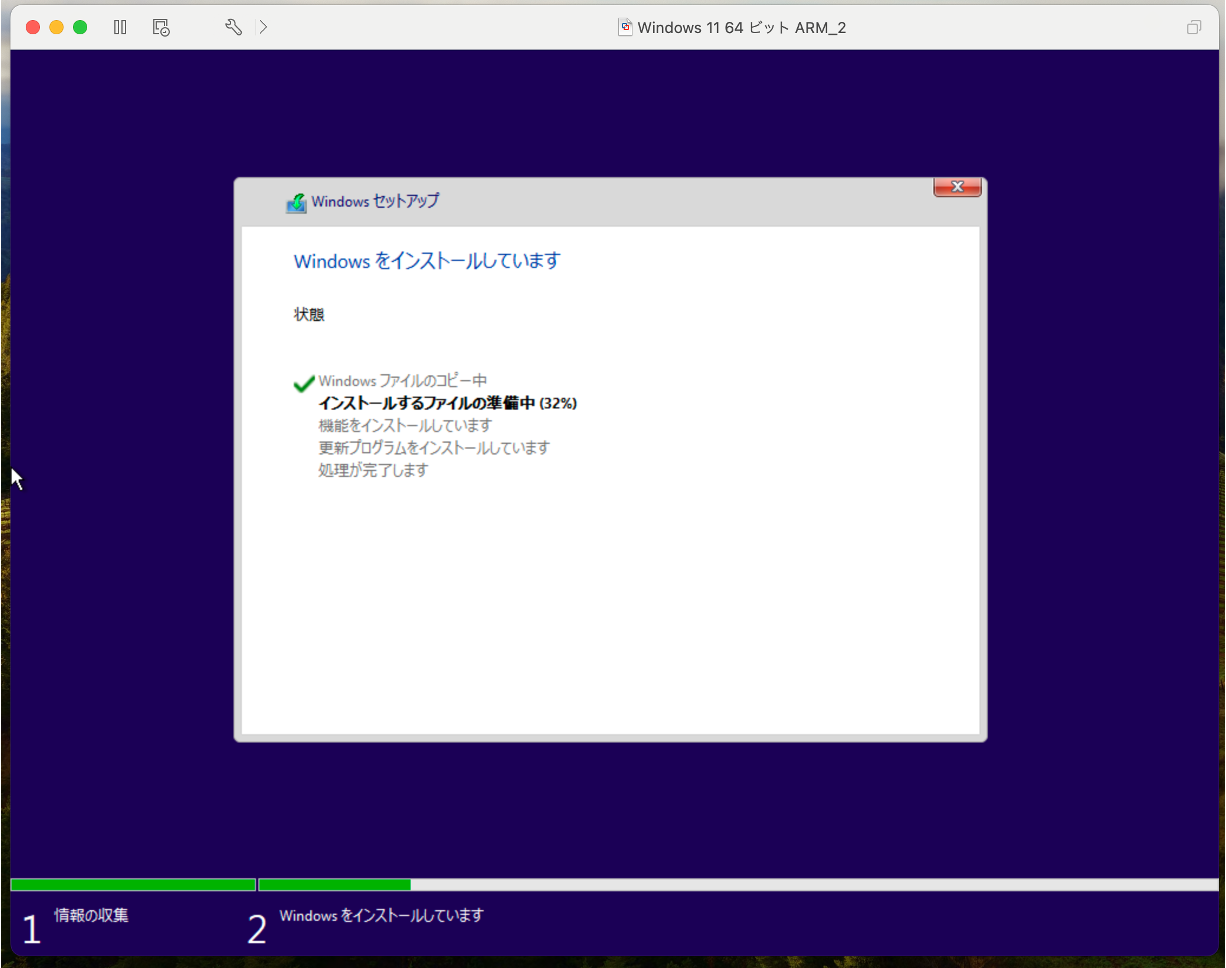Pause the virtual machine
1226x968 pixels.
coord(120,27)
